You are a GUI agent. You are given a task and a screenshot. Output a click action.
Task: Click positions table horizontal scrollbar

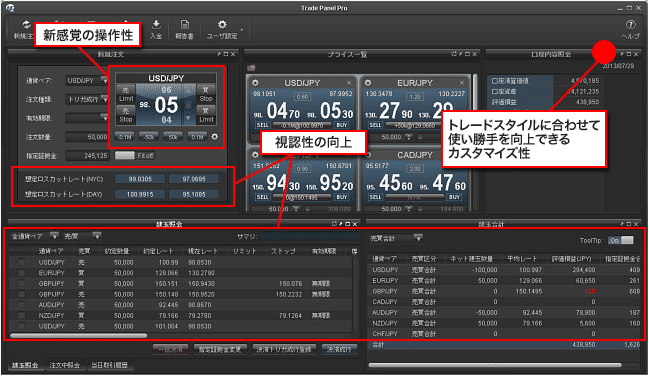point(78,335)
